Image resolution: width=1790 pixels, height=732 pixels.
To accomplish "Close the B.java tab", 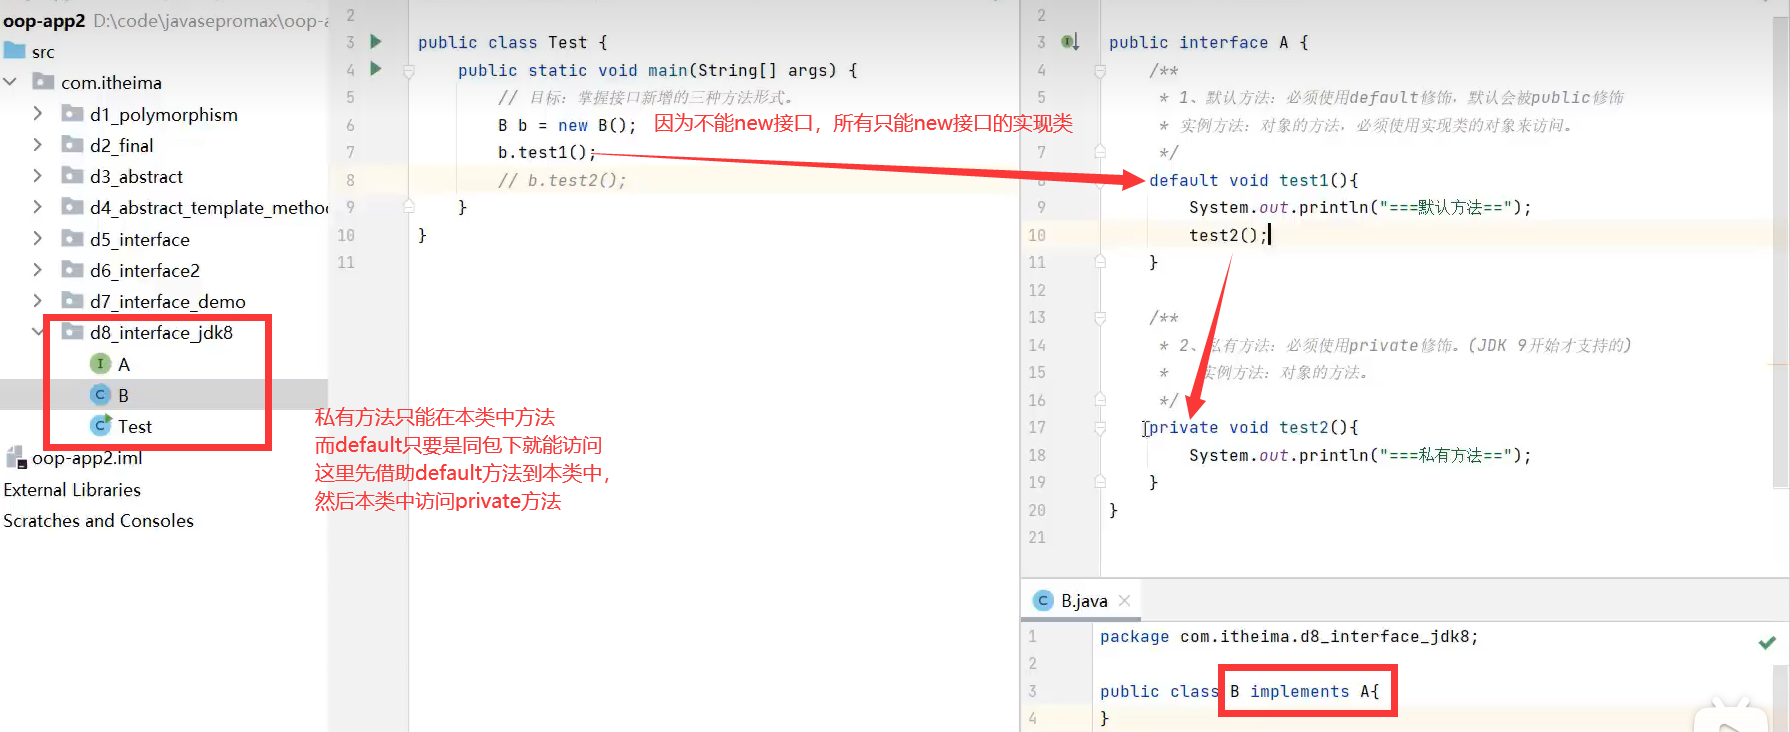I will [x=1124, y=600].
